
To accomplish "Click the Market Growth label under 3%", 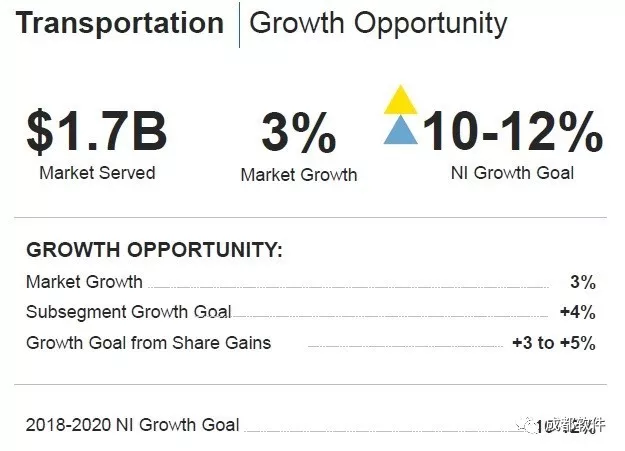I will pos(299,175).
